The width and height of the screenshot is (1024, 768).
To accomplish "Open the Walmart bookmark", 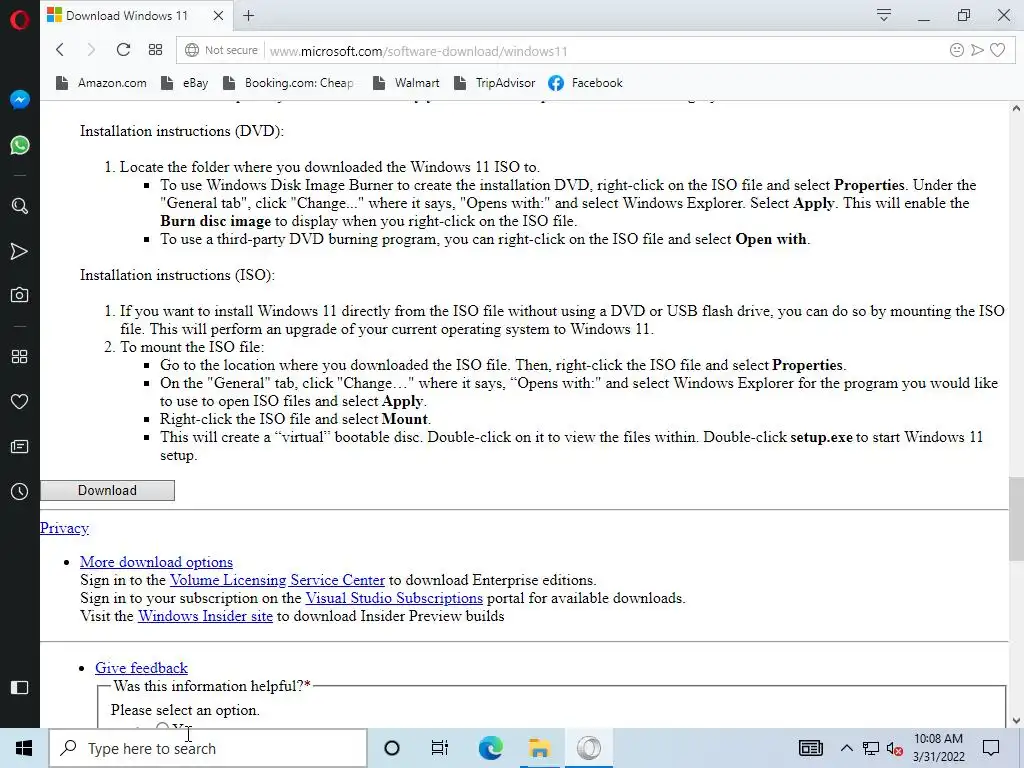I will [406, 83].
